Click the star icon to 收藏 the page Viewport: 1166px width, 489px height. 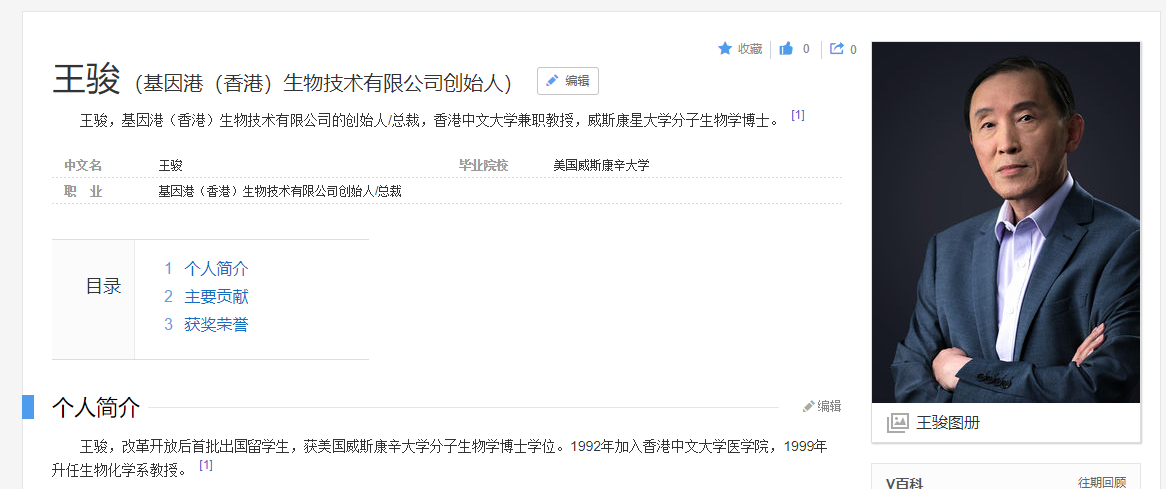[725, 49]
